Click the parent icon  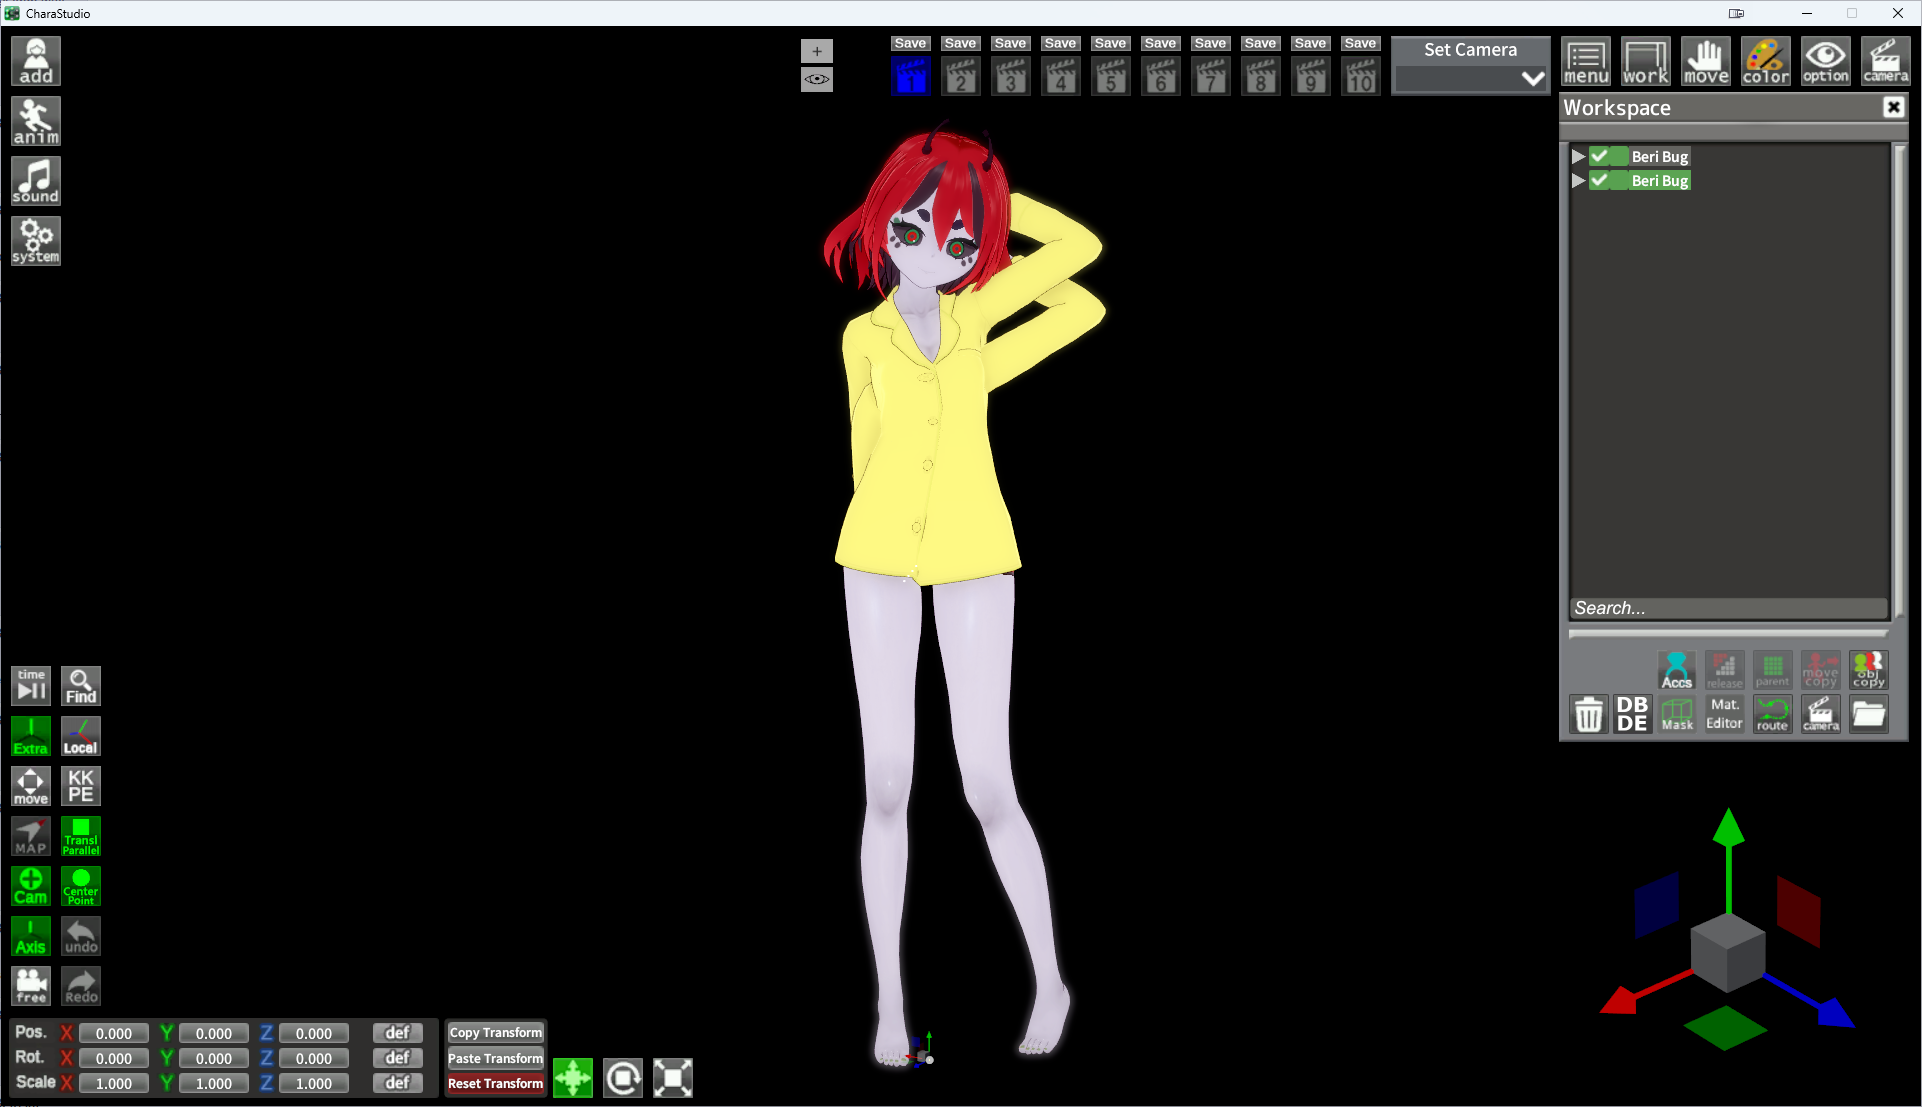click(1773, 670)
